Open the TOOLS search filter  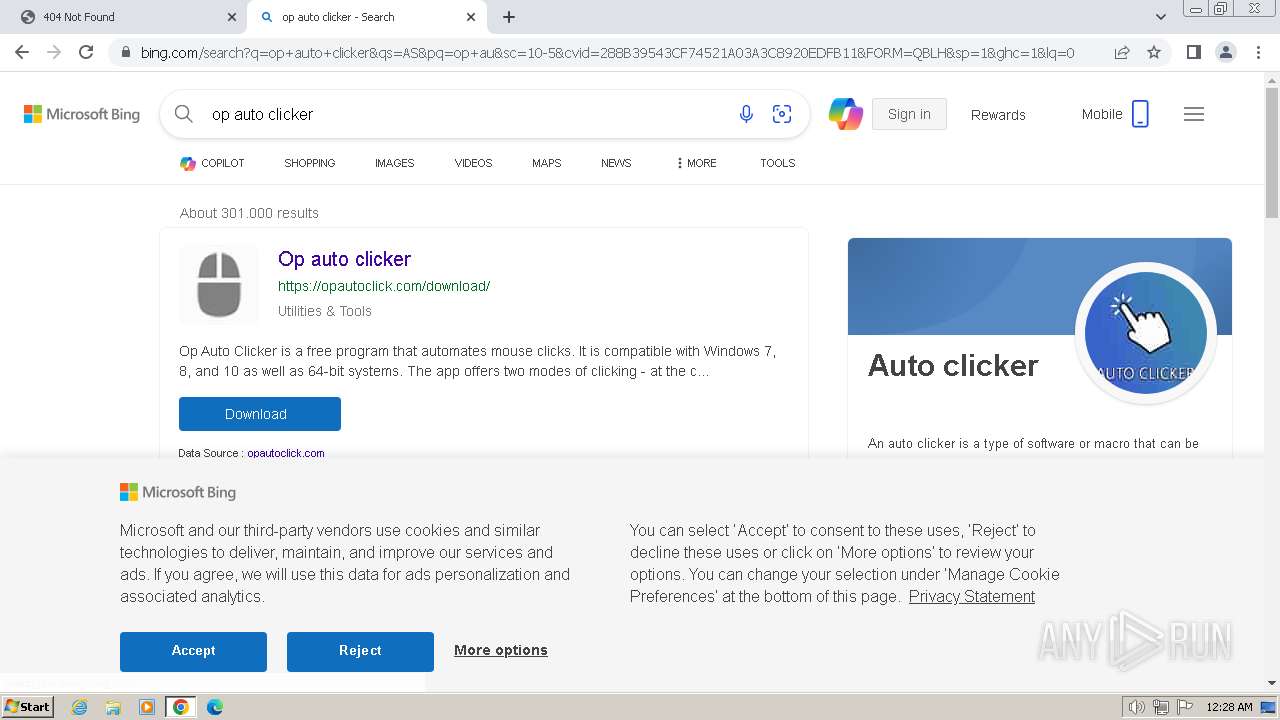click(777, 163)
